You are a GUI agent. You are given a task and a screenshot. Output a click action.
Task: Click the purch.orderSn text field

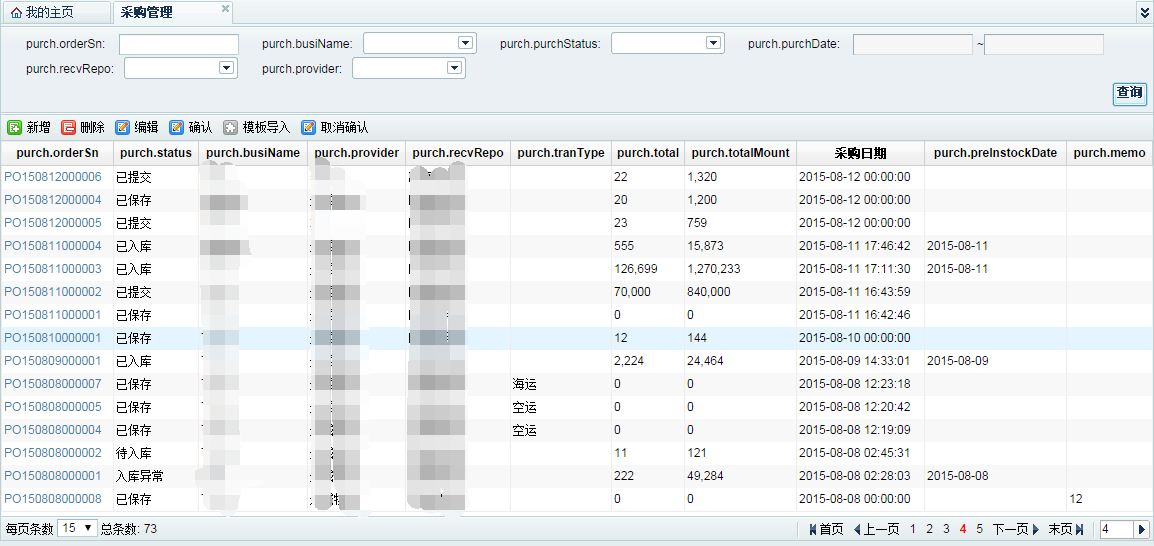[179, 44]
